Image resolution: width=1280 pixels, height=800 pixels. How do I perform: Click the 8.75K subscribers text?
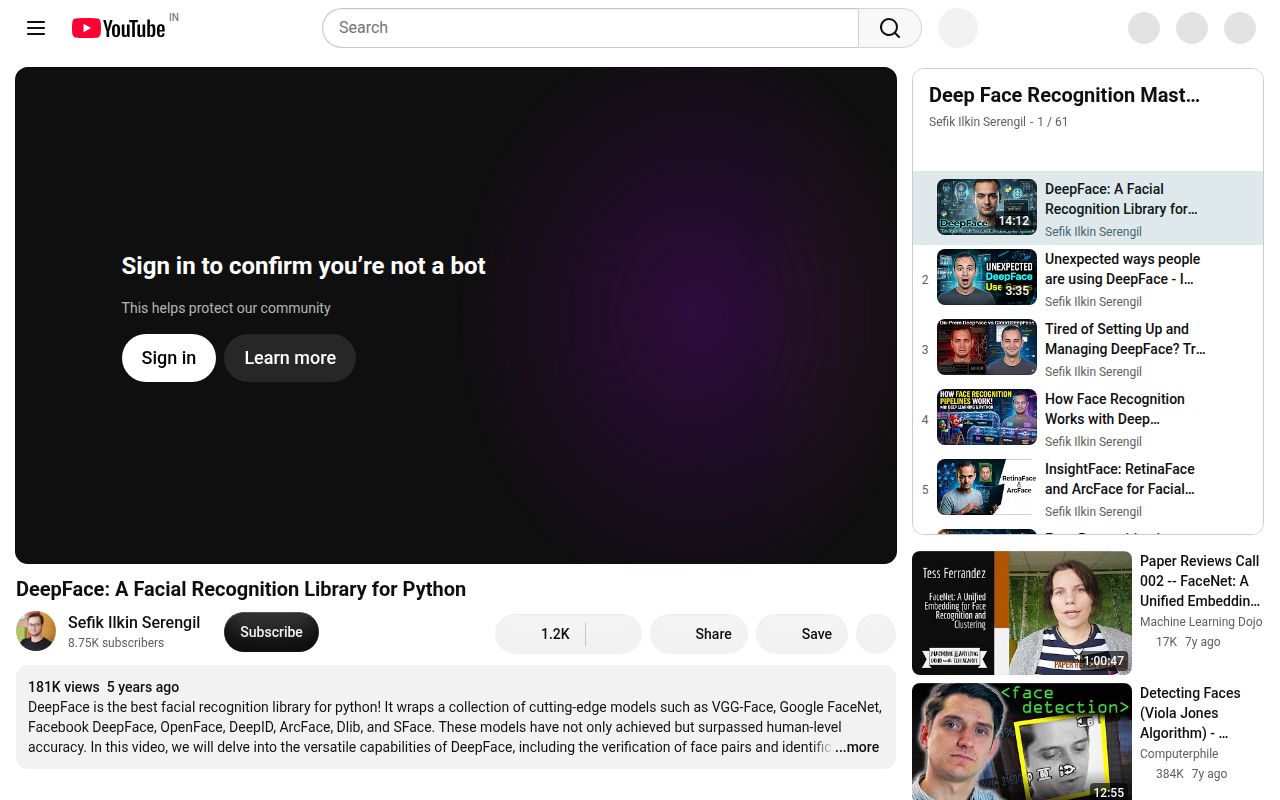click(116, 643)
